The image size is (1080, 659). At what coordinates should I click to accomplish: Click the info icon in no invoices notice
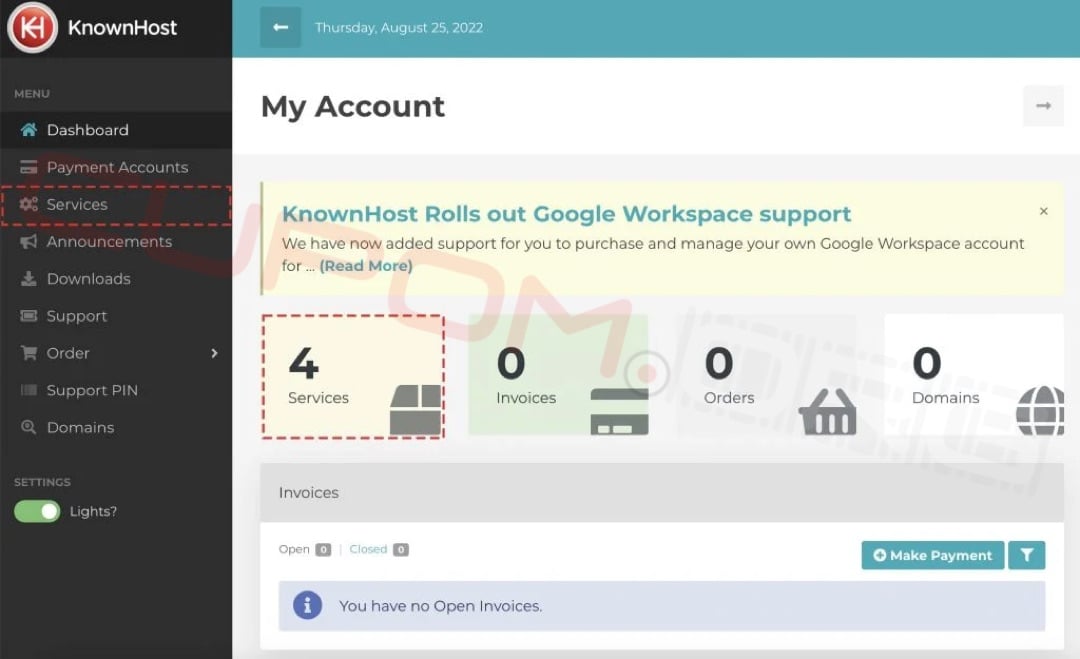pyautogui.click(x=307, y=605)
